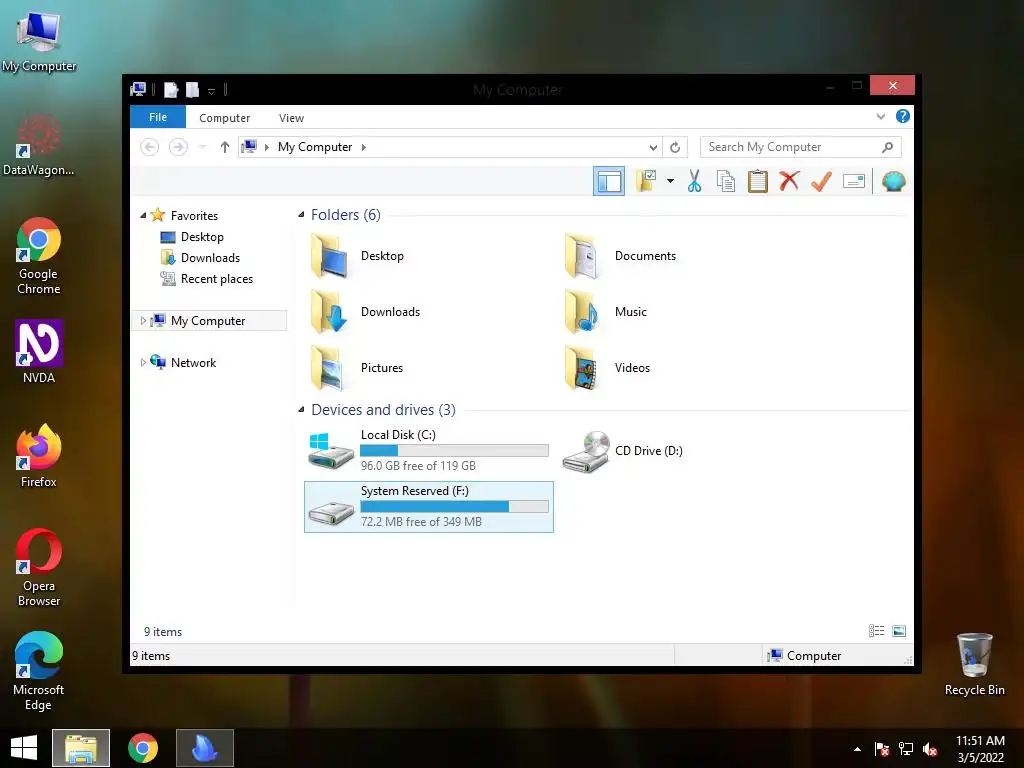The height and width of the screenshot is (768, 1024).
Task: Open the View ribbon tab
Action: pos(291,118)
